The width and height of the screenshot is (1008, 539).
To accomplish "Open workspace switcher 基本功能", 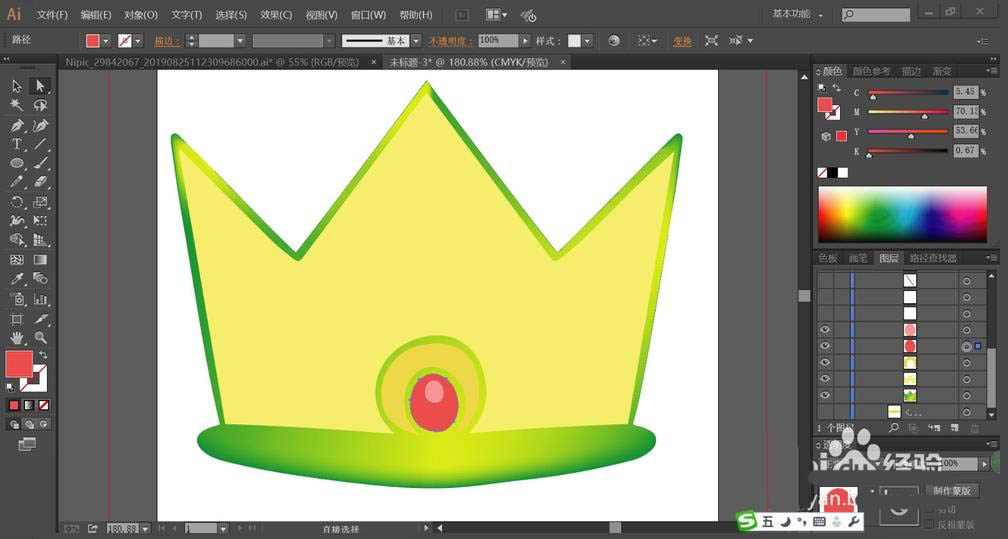I will 797,14.
